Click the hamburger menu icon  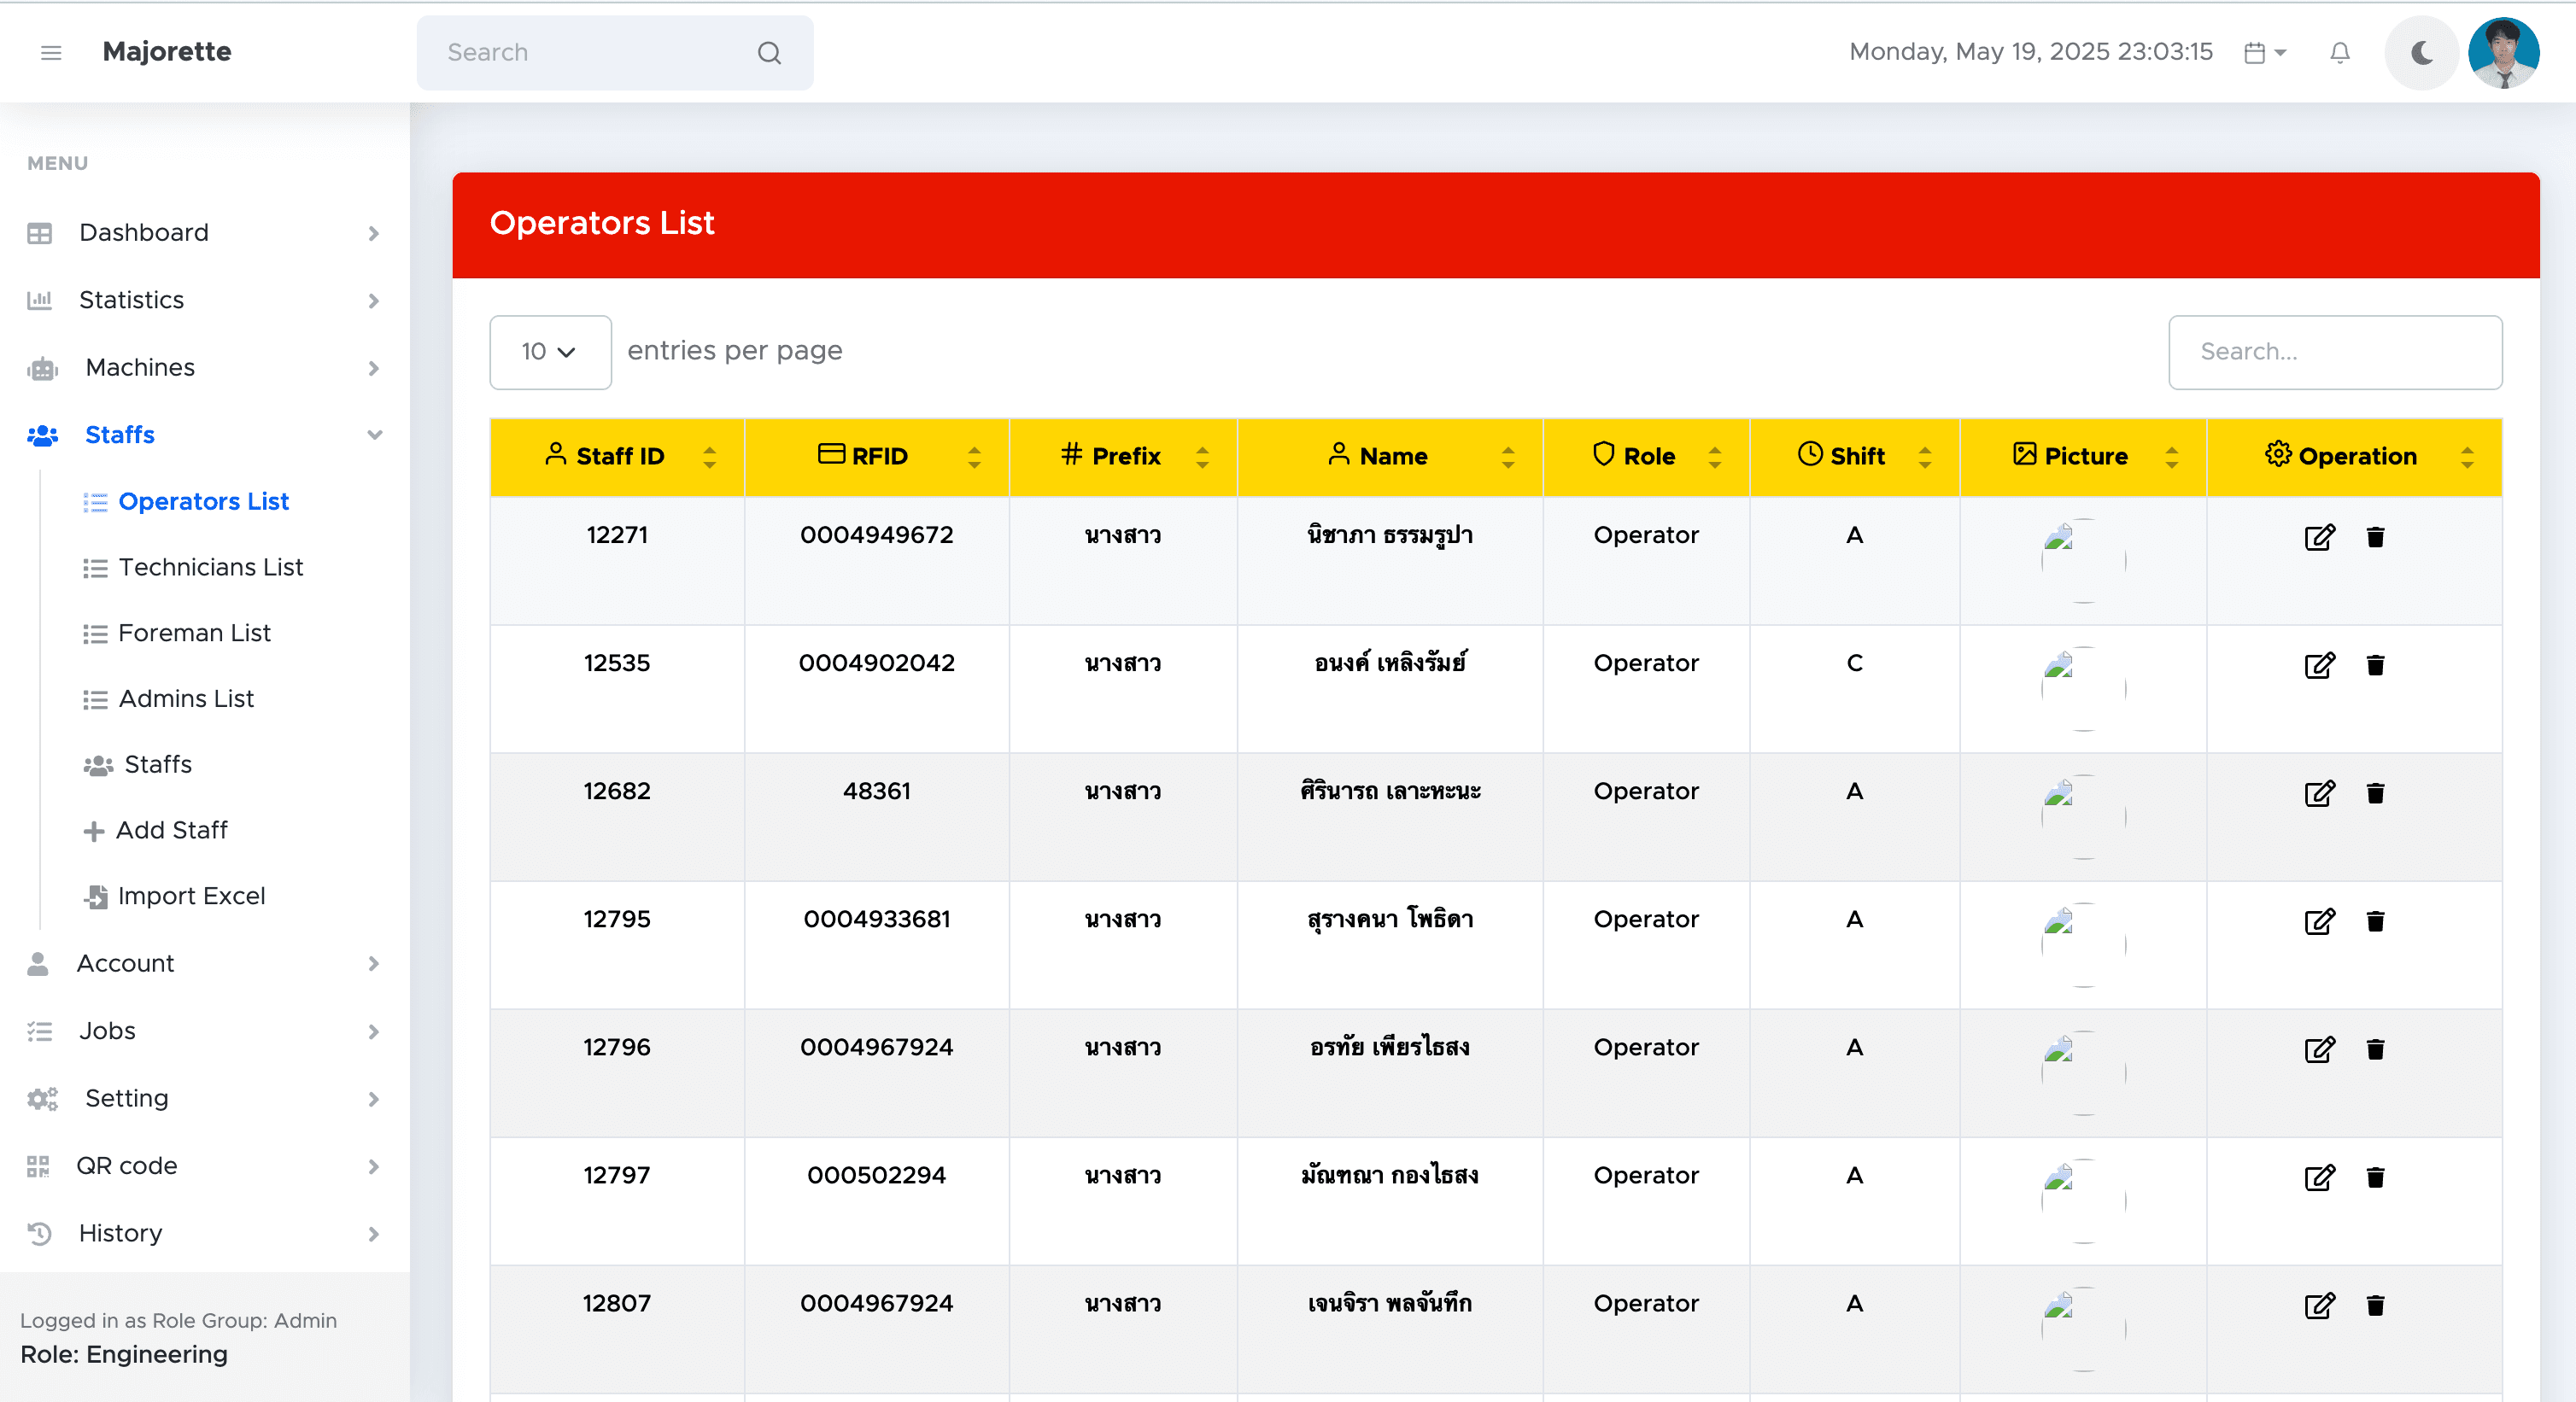pyautogui.click(x=51, y=52)
